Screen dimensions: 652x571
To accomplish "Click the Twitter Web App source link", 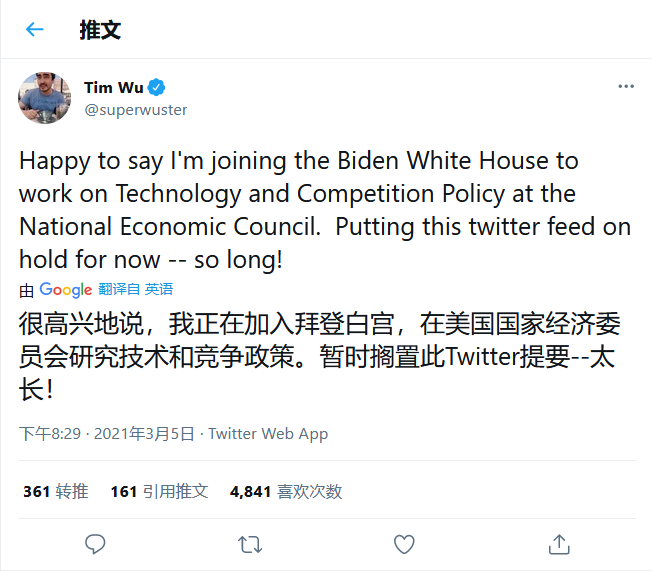I will click(x=268, y=434).
